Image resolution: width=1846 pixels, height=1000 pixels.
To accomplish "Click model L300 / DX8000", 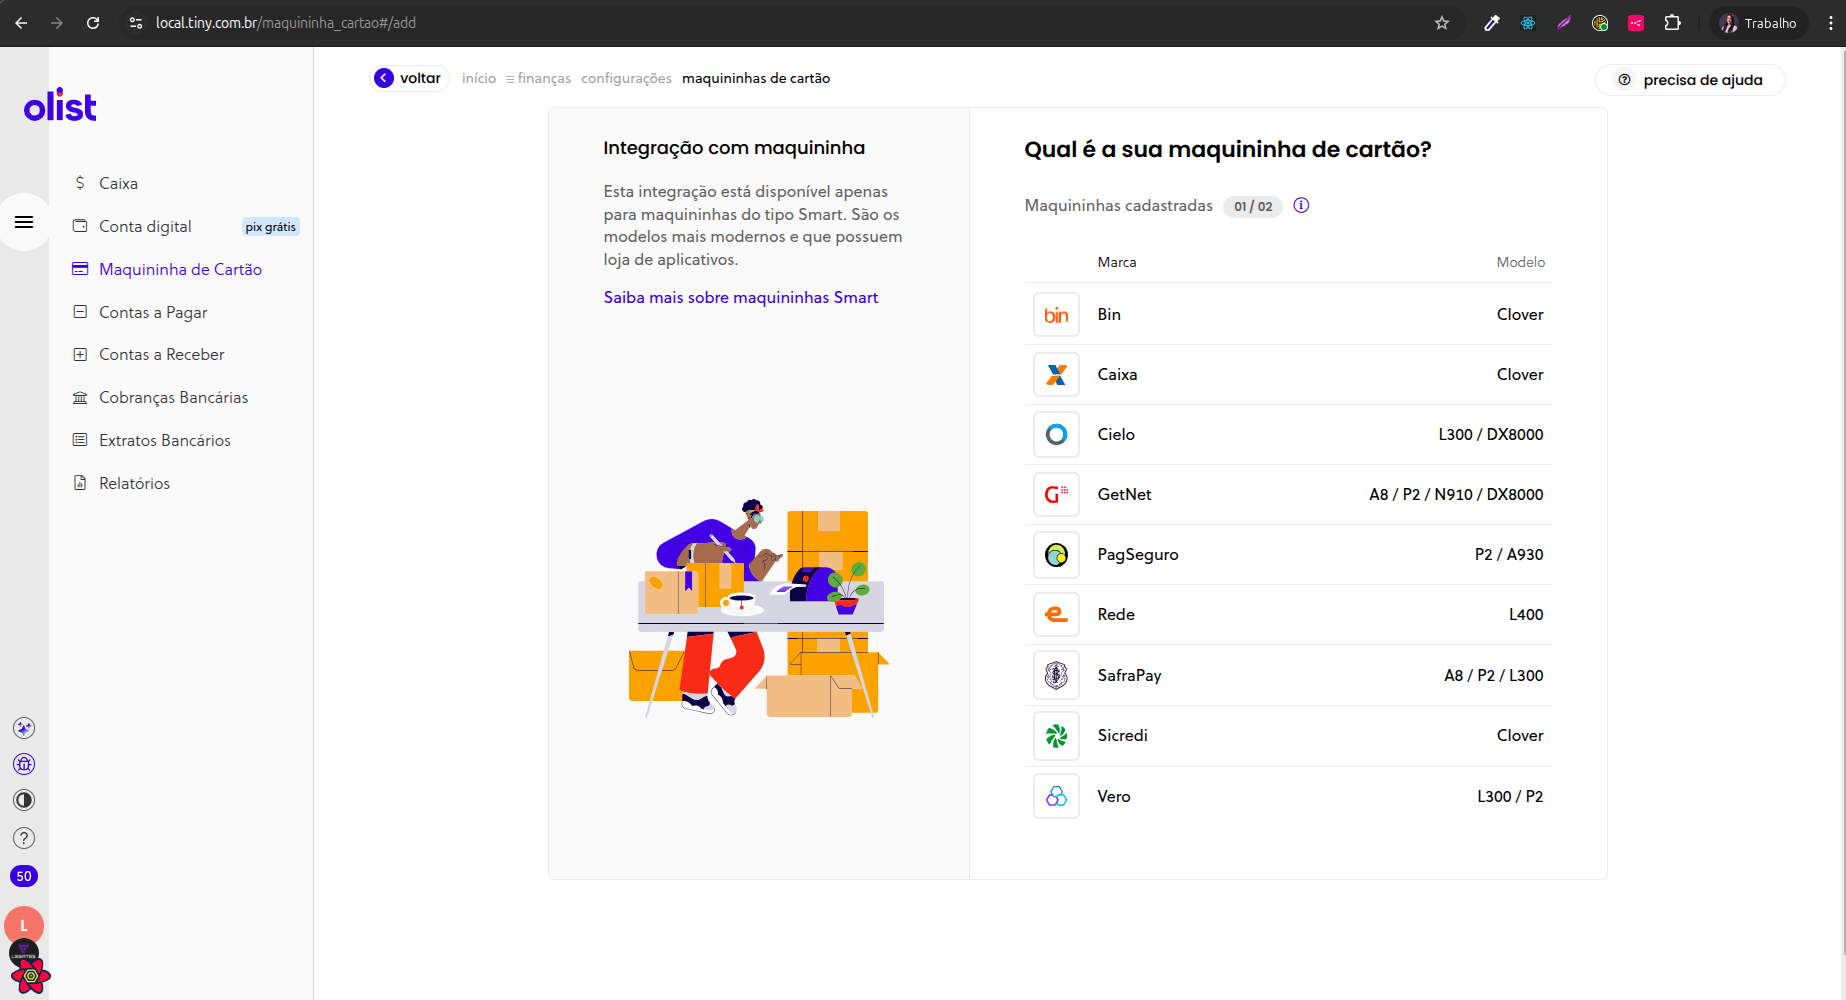I will click(x=1491, y=434).
